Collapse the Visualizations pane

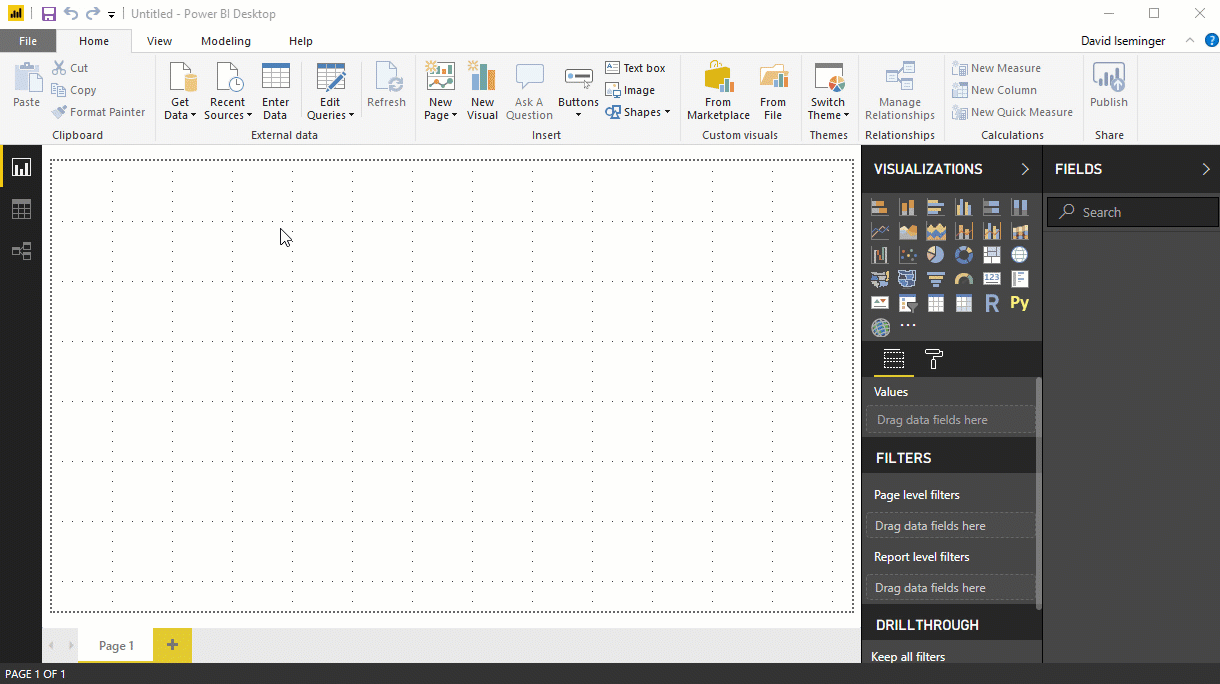tap(1025, 169)
